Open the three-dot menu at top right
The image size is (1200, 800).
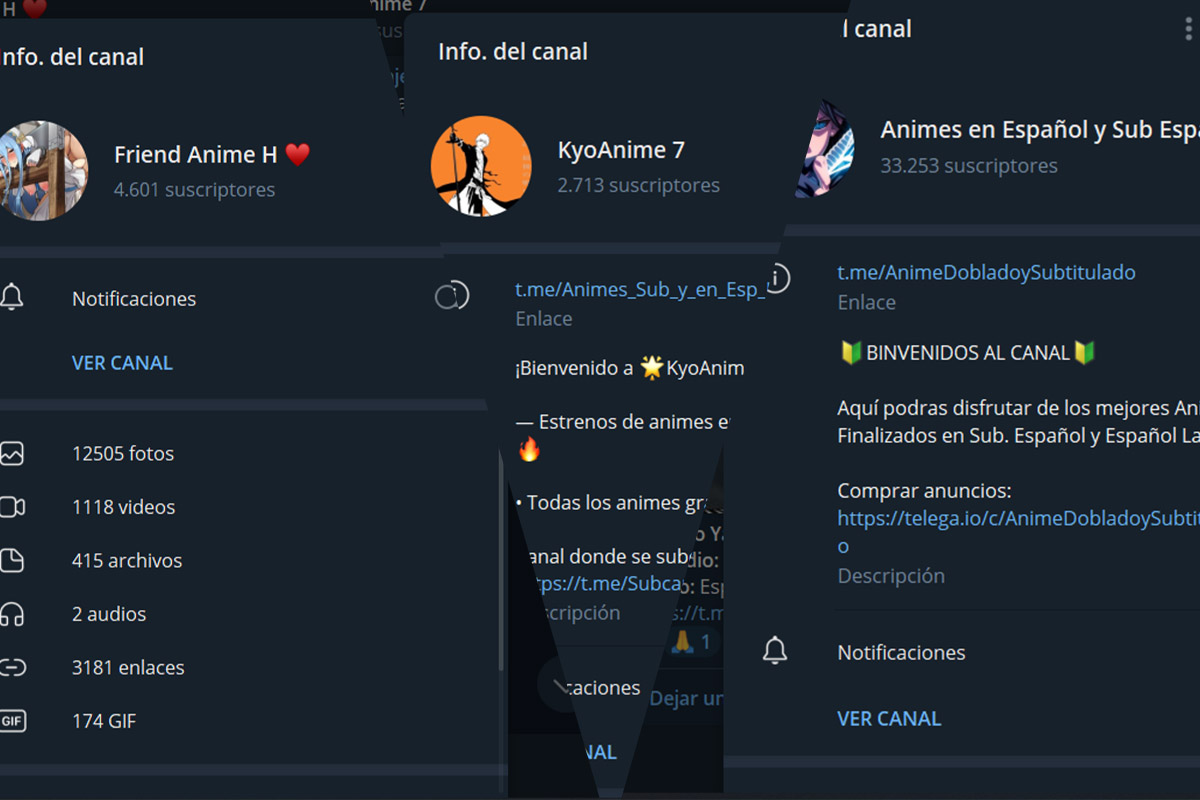click(x=1189, y=28)
